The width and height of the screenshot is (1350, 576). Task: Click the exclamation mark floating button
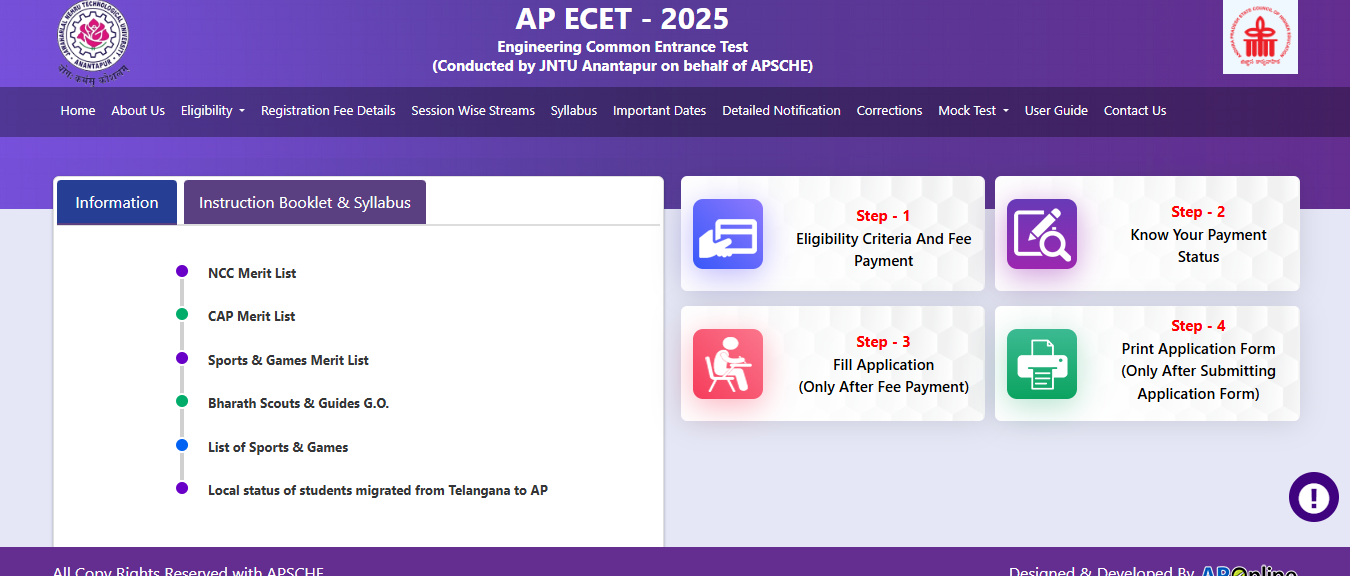click(1313, 497)
